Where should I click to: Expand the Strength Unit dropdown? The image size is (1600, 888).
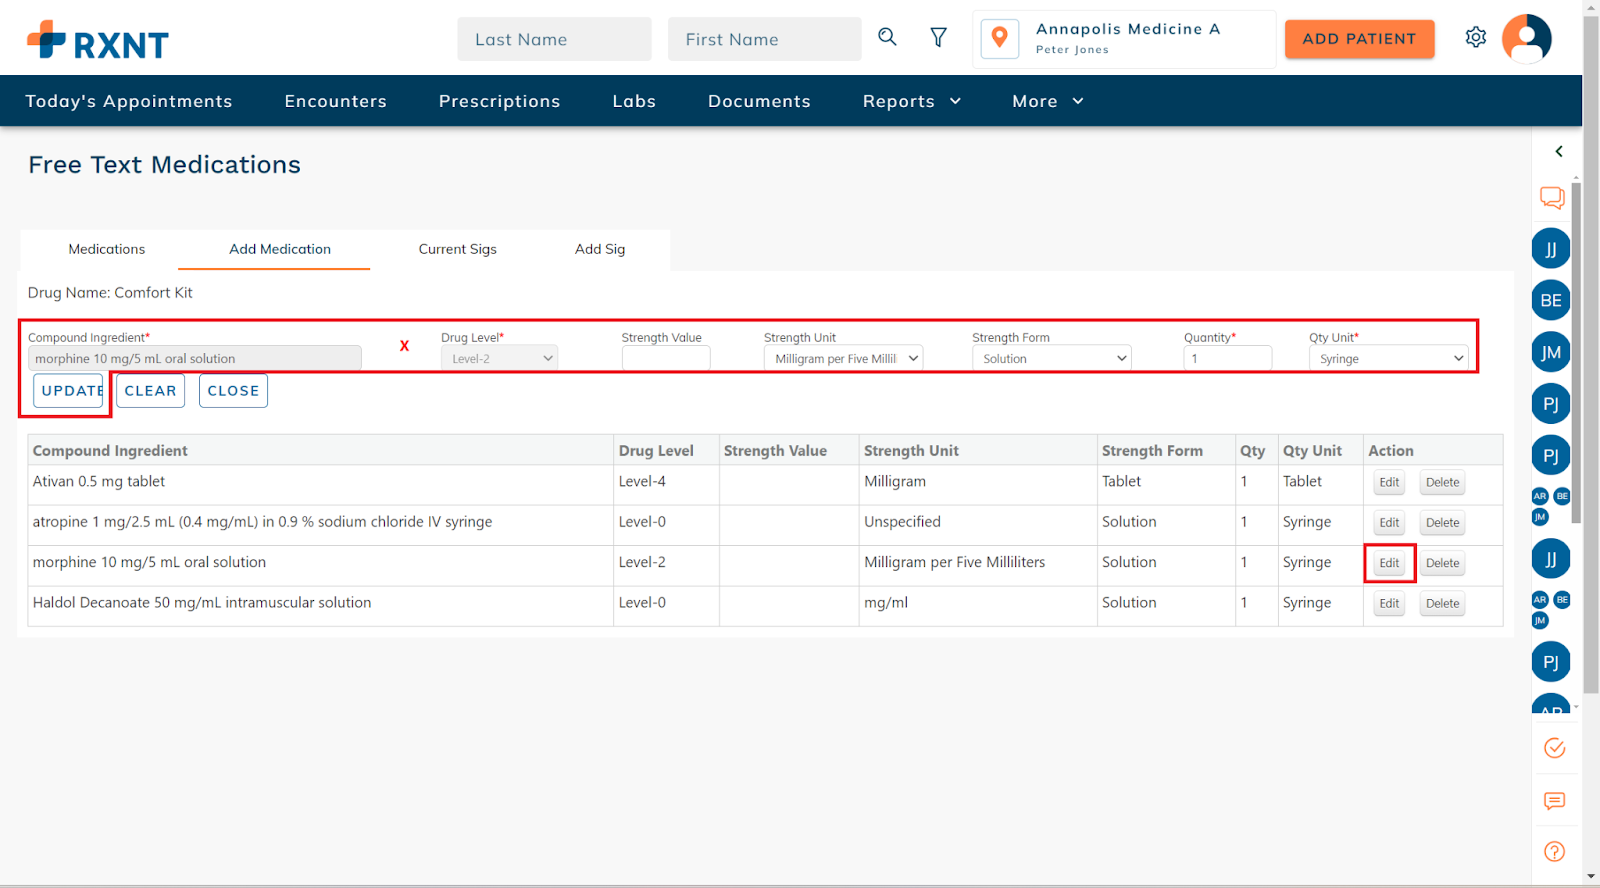pos(843,359)
